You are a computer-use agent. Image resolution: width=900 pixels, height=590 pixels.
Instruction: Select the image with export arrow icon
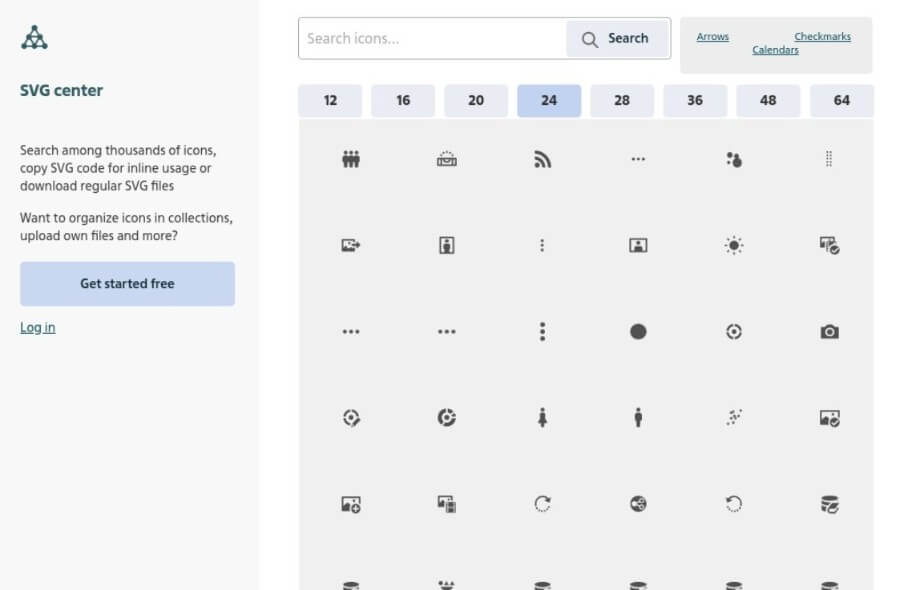point(351,246)
